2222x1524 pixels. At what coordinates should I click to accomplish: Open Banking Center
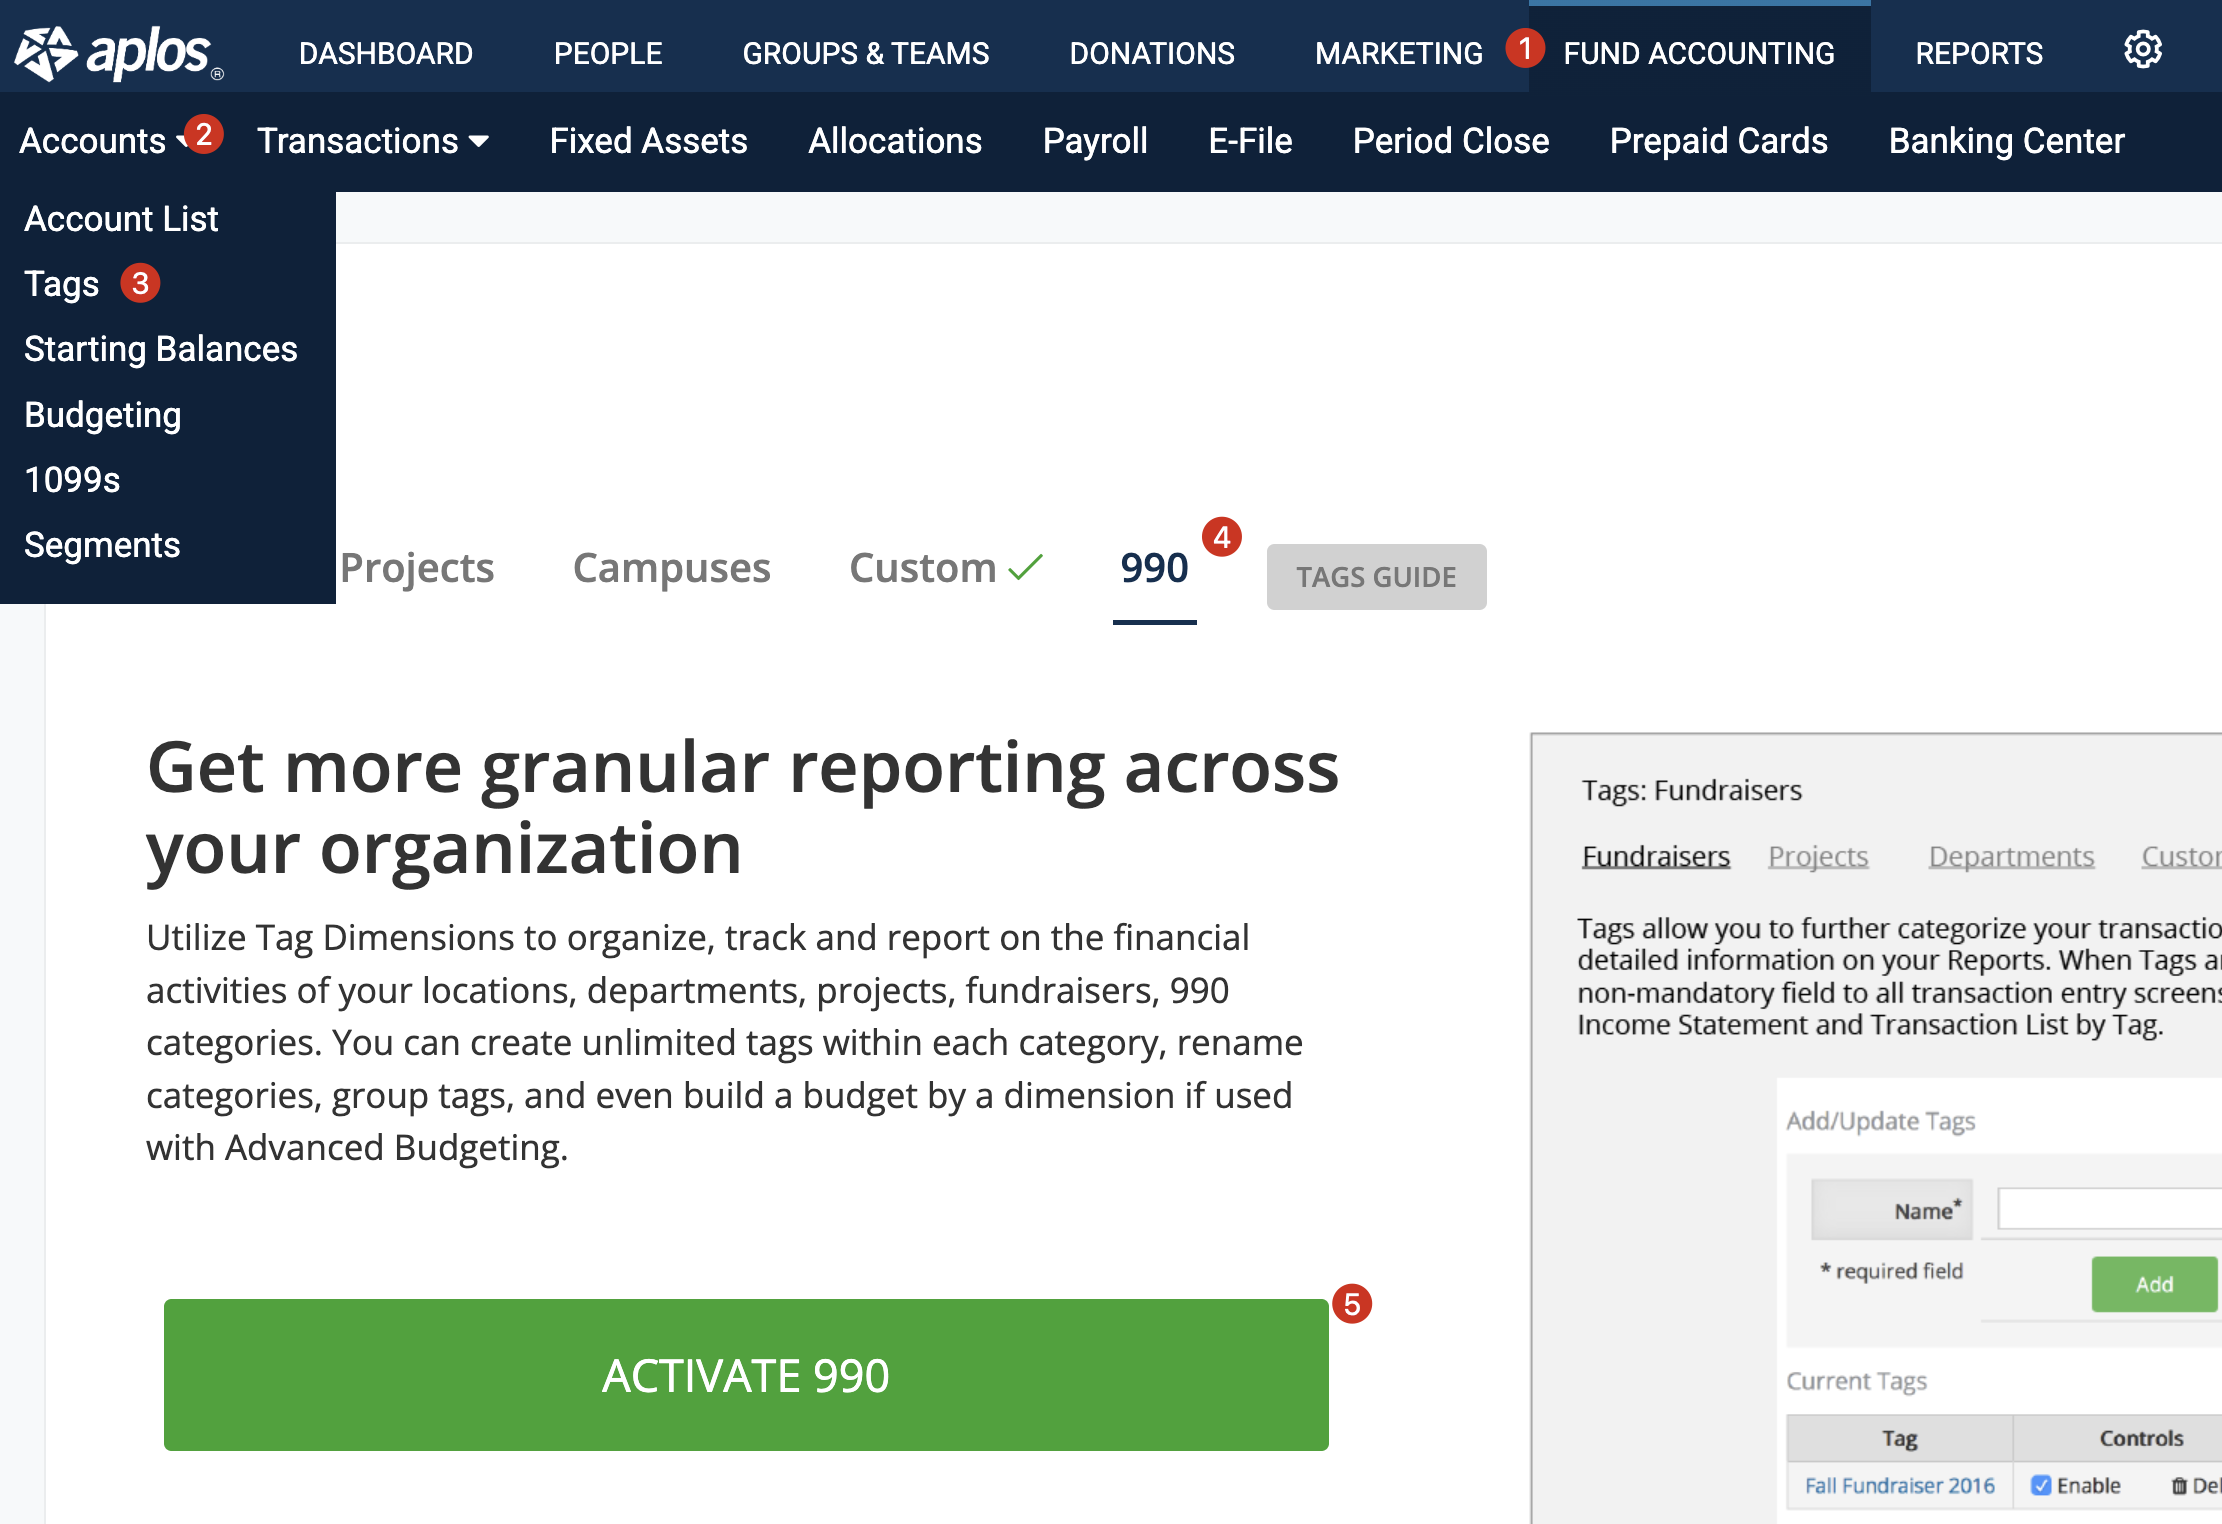click(2007, 141)
